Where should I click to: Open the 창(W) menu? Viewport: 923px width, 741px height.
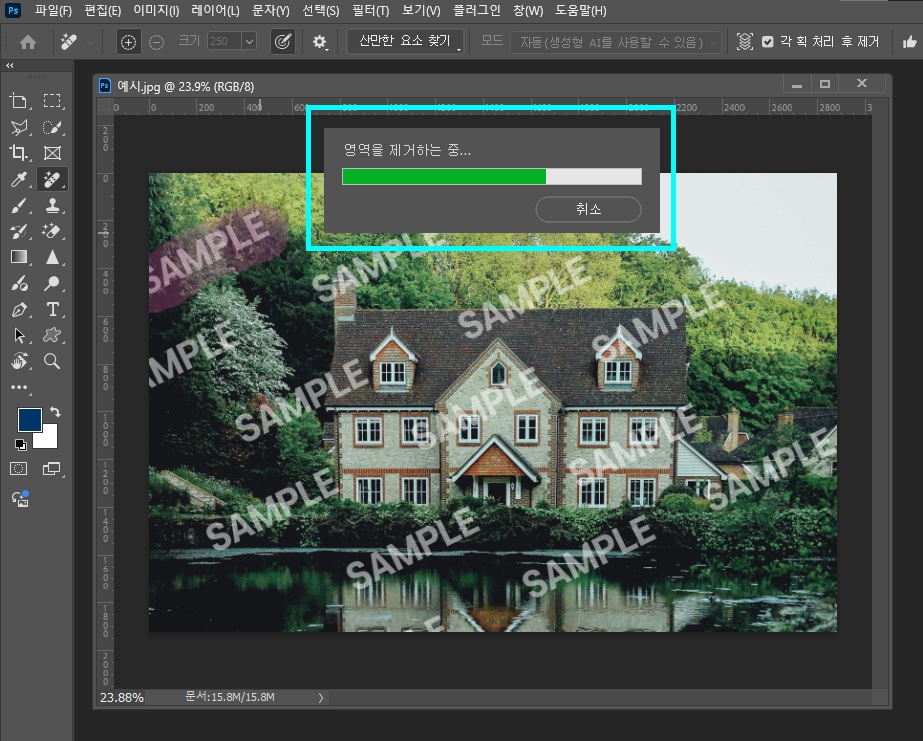click(x=528, y=11)
